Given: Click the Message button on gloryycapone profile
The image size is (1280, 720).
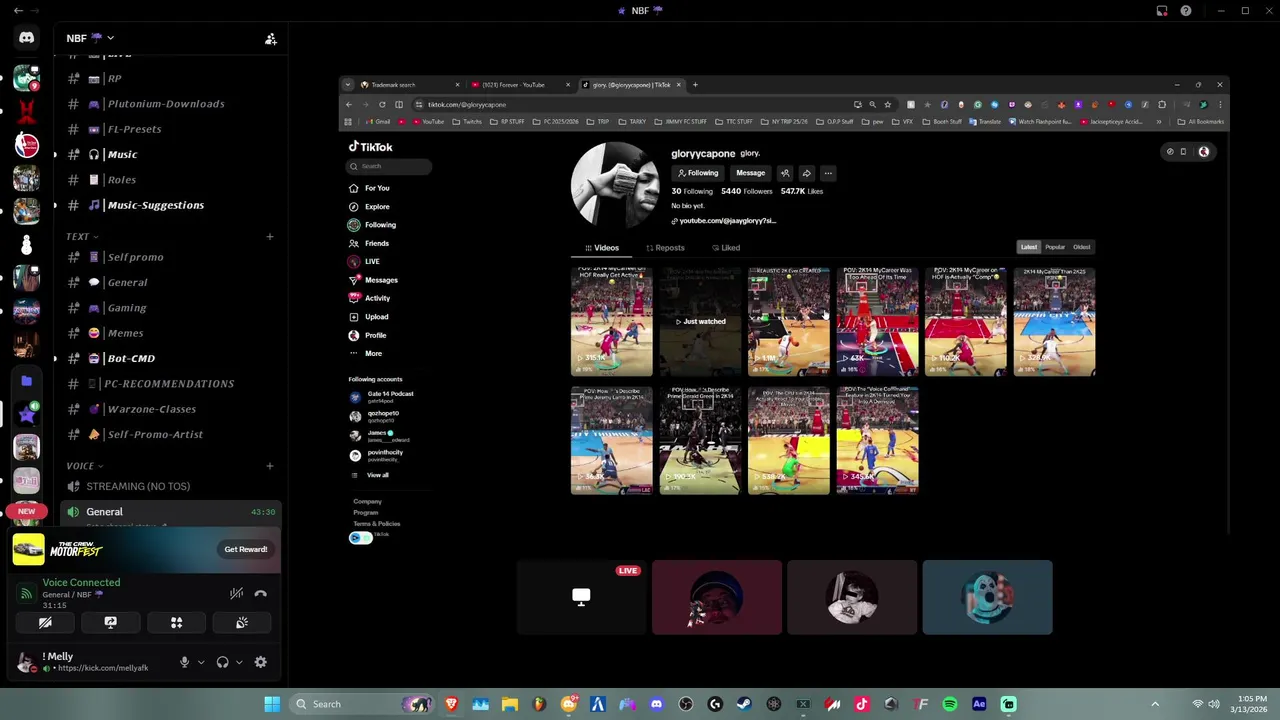Looking at the screenshot, I should point(750,173).
